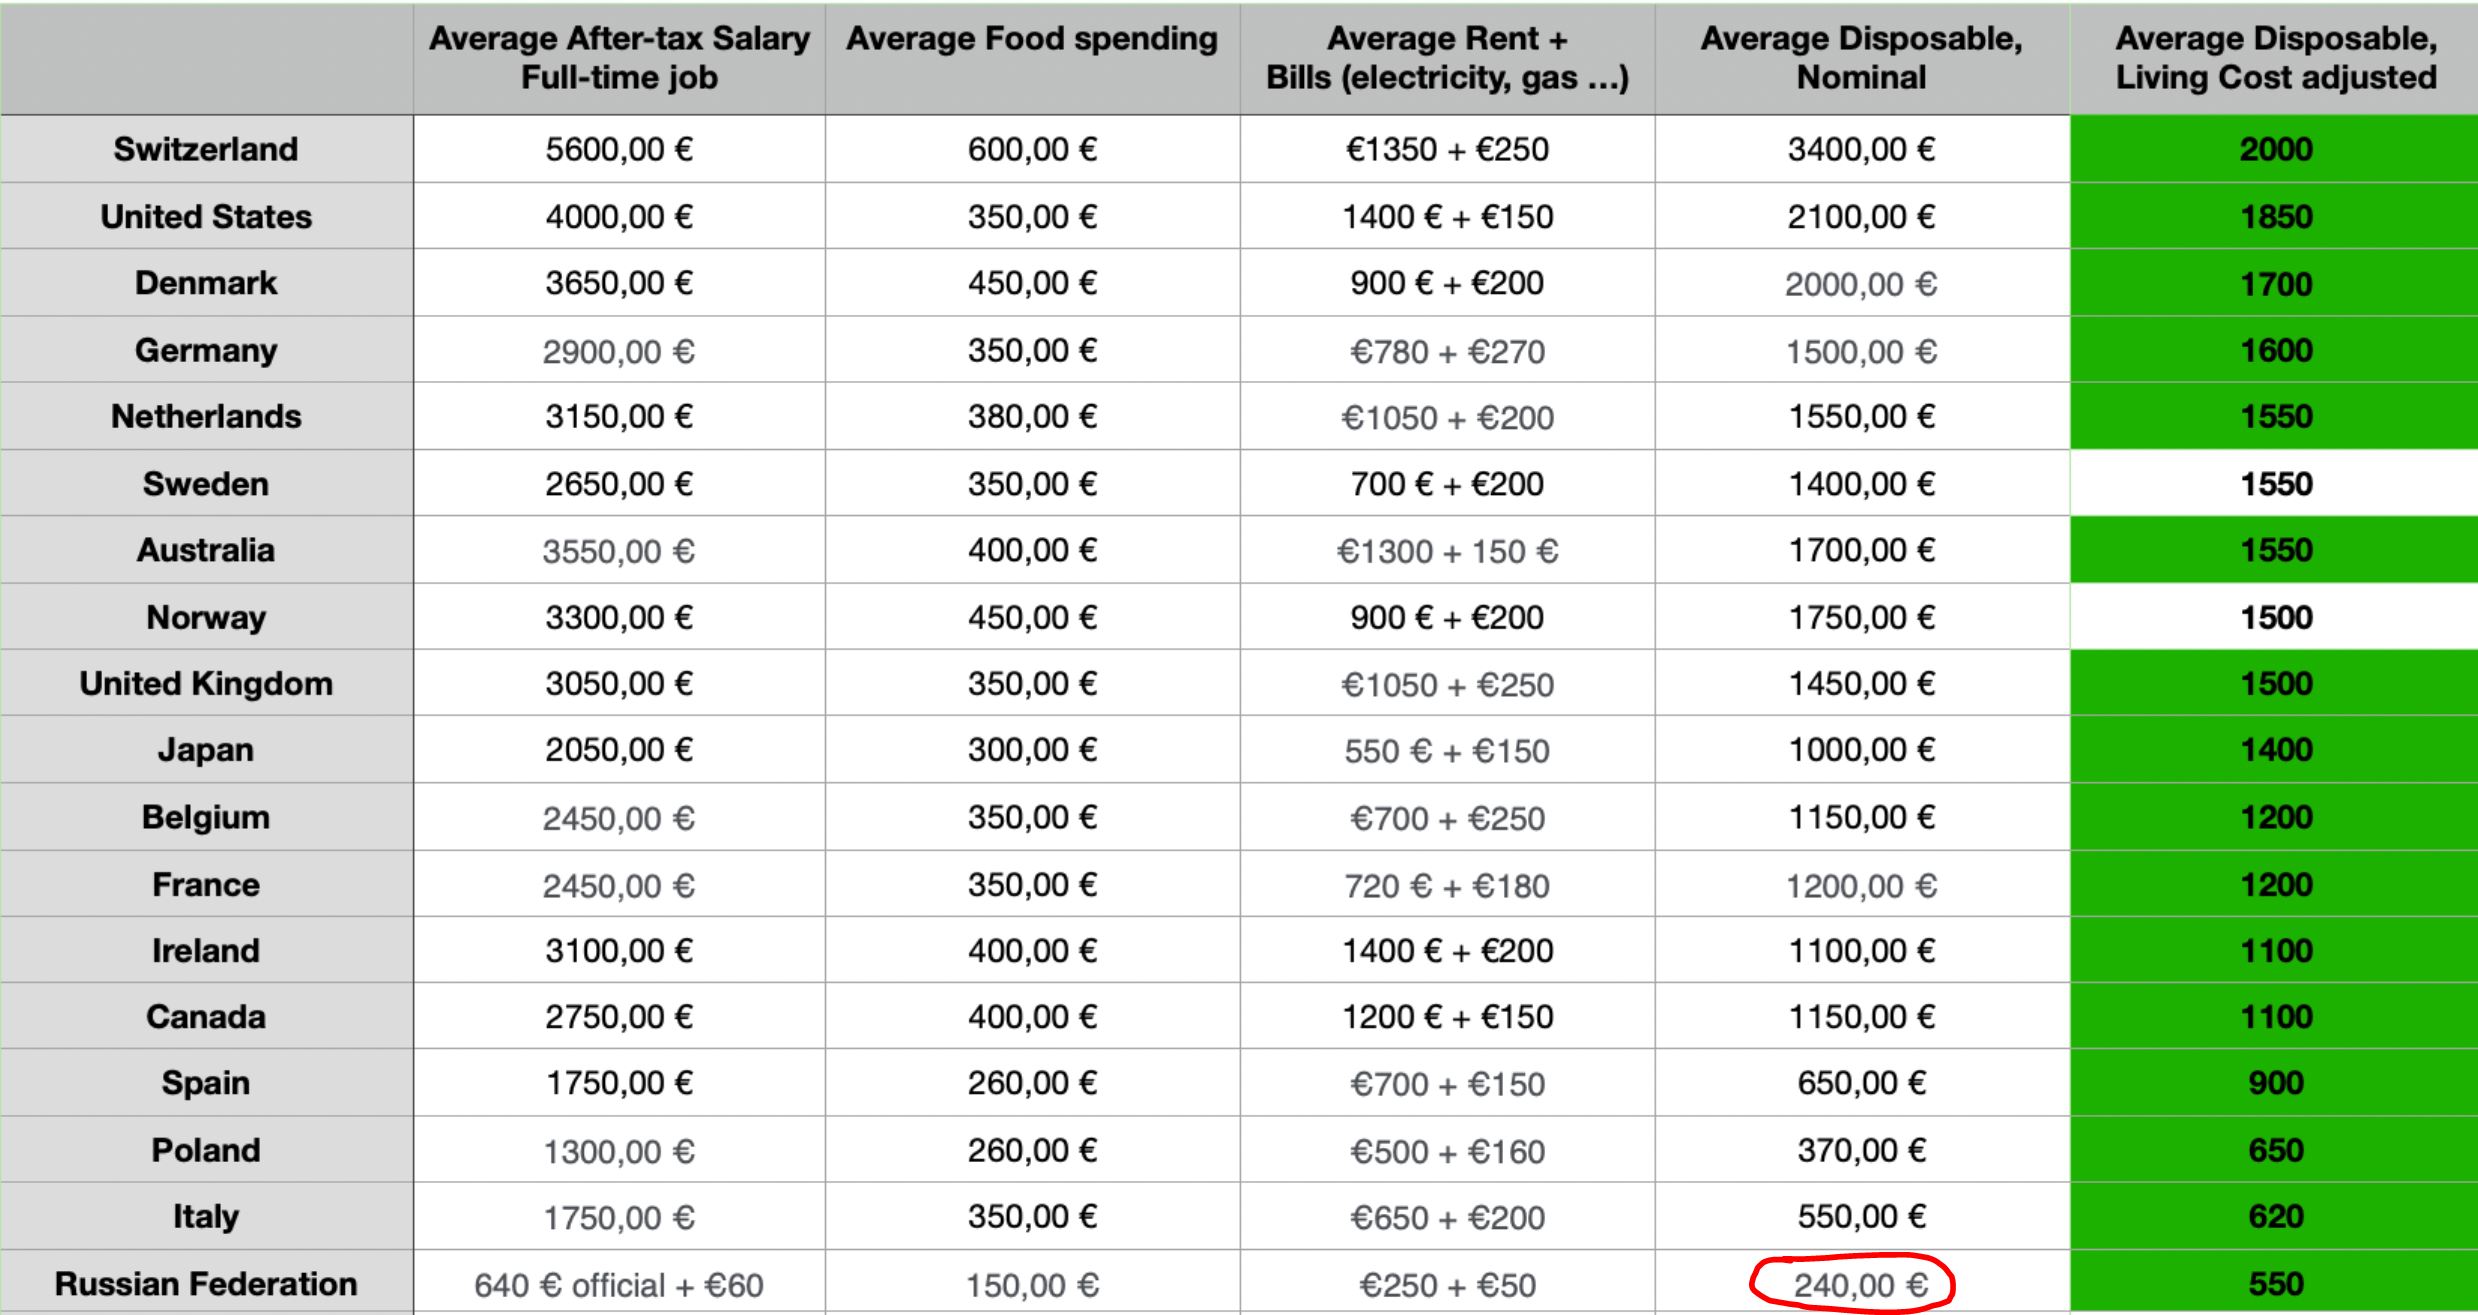Viewport: 2478px width, 1315px height.
Task: Select the green 1400 adjusted cell
Action: tap(2275, 749)
